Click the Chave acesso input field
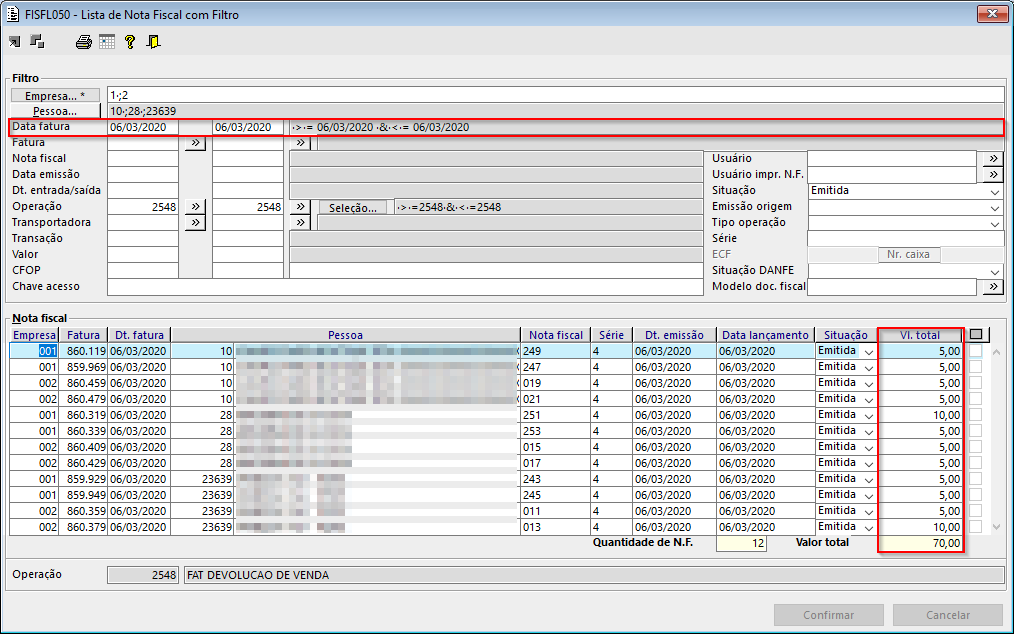This screenshot has width=1014, height=634. 405,287
